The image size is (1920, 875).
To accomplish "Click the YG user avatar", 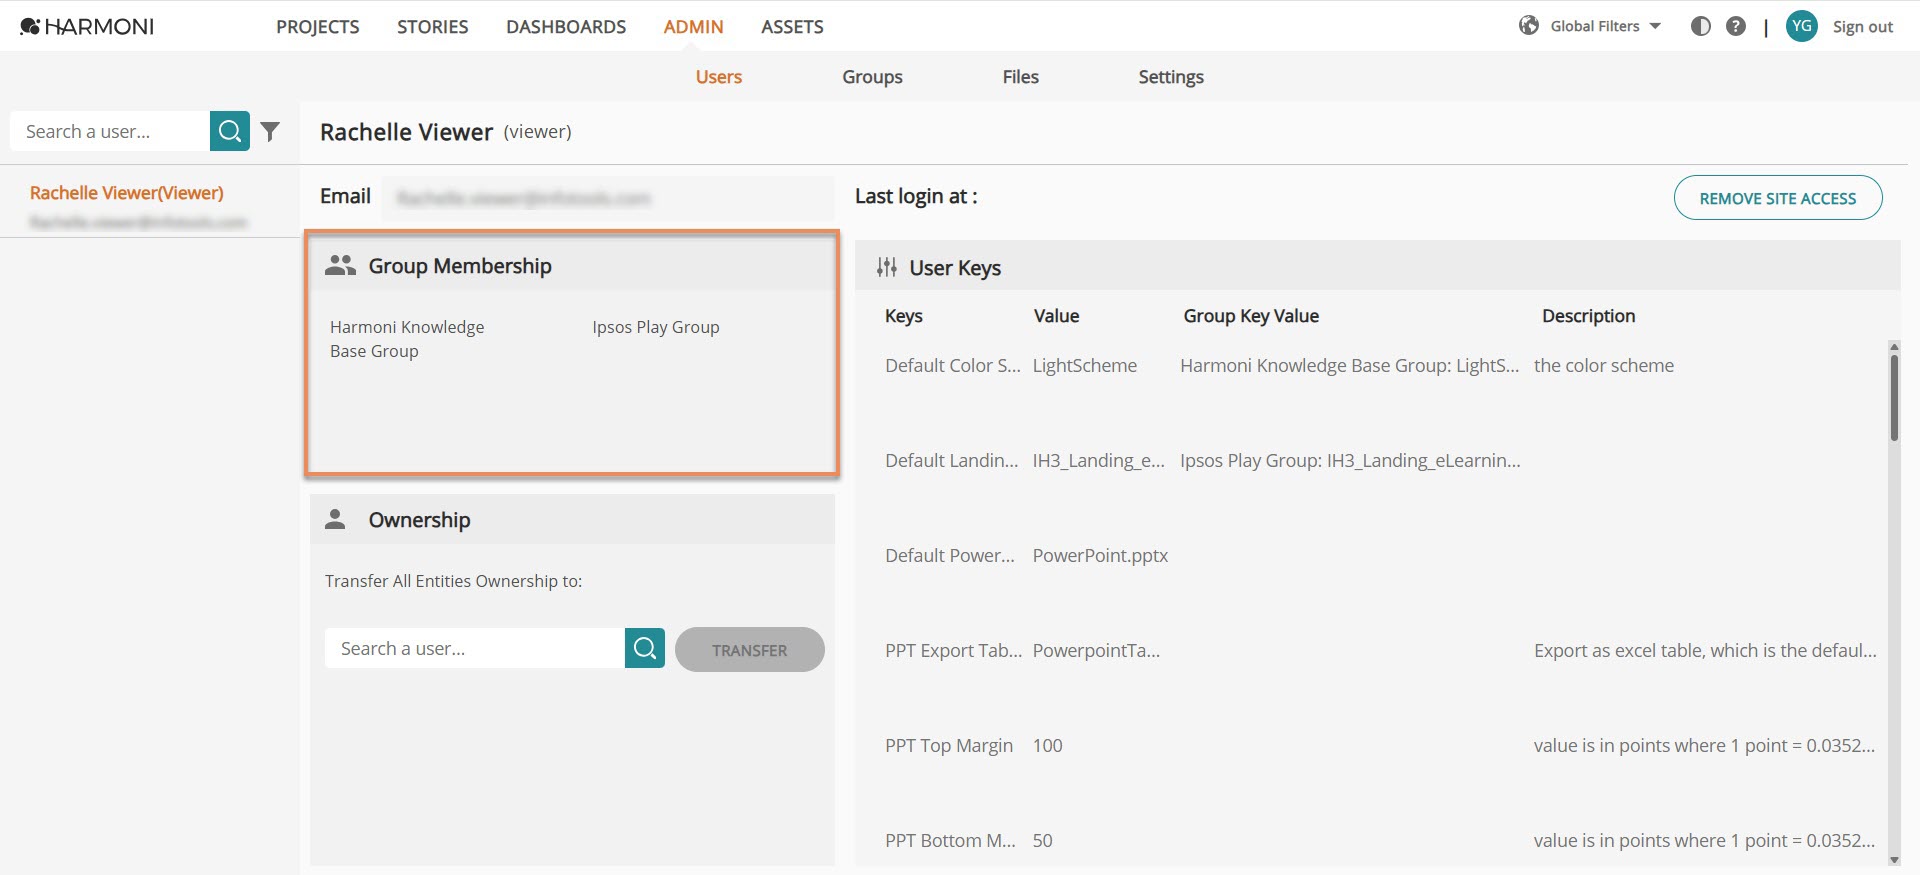I will (1801, 26).
